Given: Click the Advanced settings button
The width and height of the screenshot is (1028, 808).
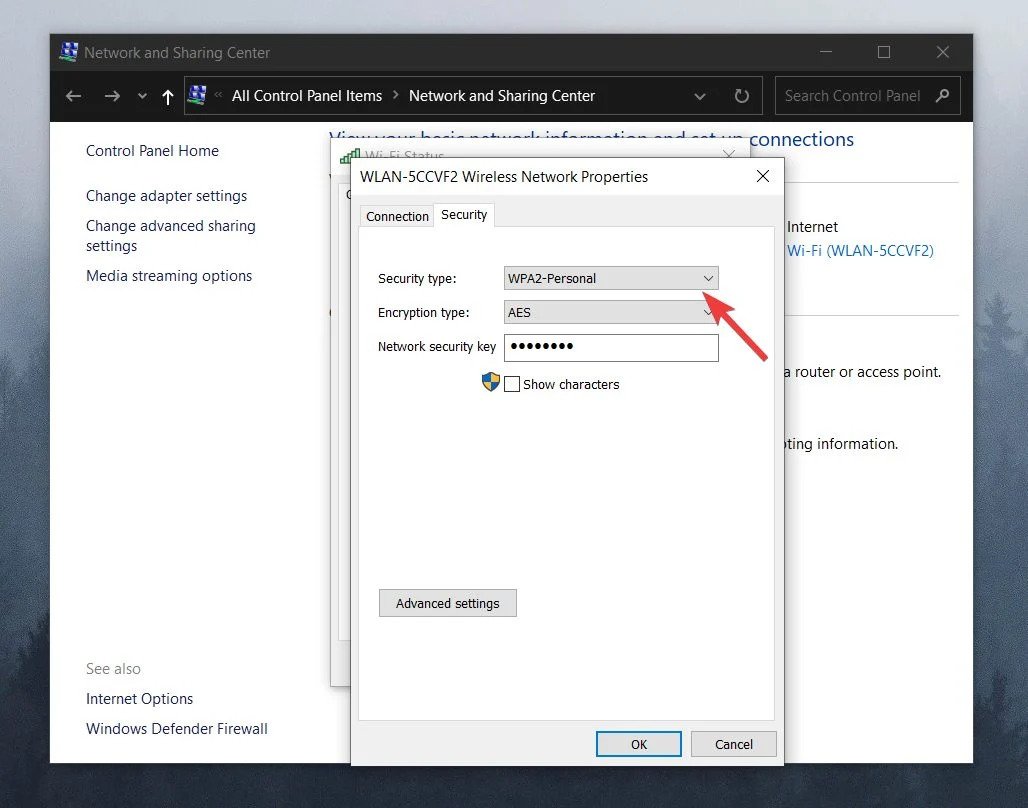Looking at the screenshot, I should 448,603.
